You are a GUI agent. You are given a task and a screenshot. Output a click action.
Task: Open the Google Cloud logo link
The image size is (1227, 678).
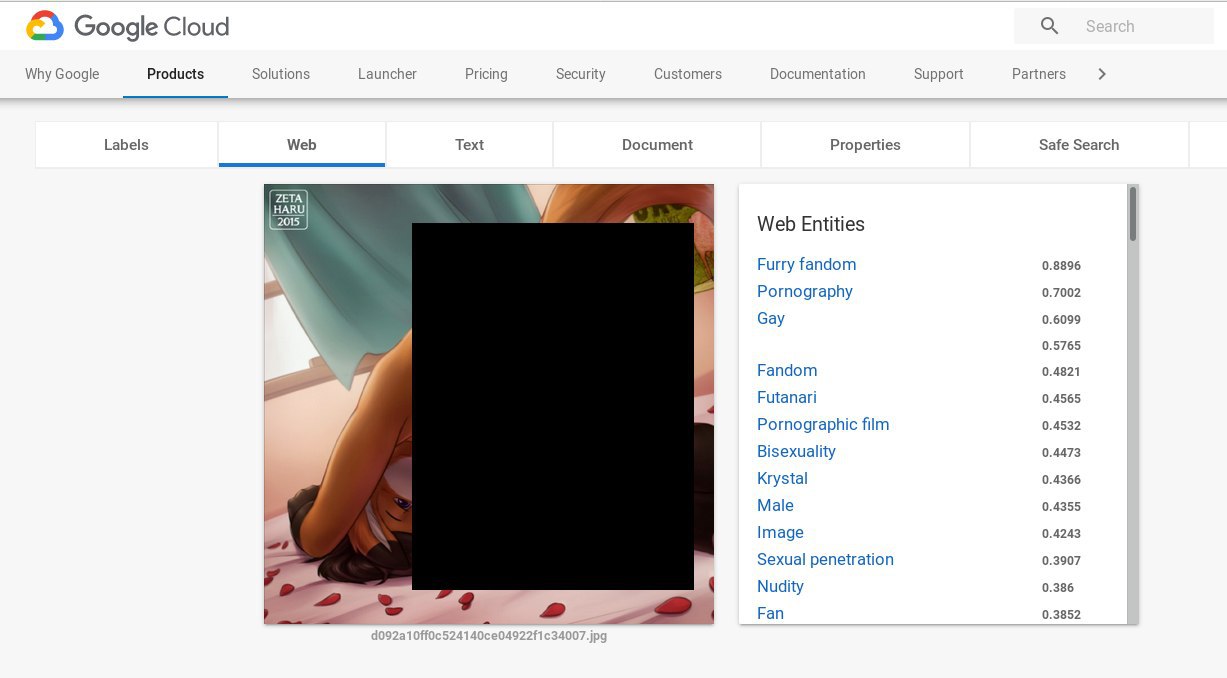127,26
